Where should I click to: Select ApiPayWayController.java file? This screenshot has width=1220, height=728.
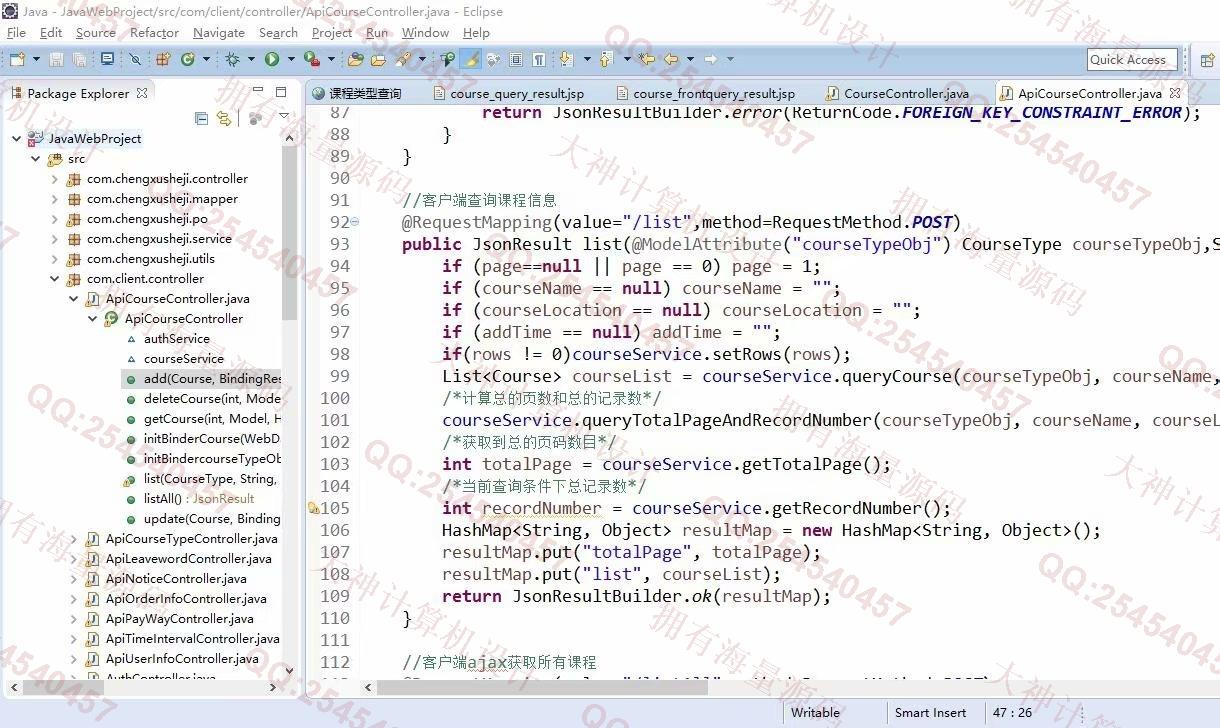[170, 619]
